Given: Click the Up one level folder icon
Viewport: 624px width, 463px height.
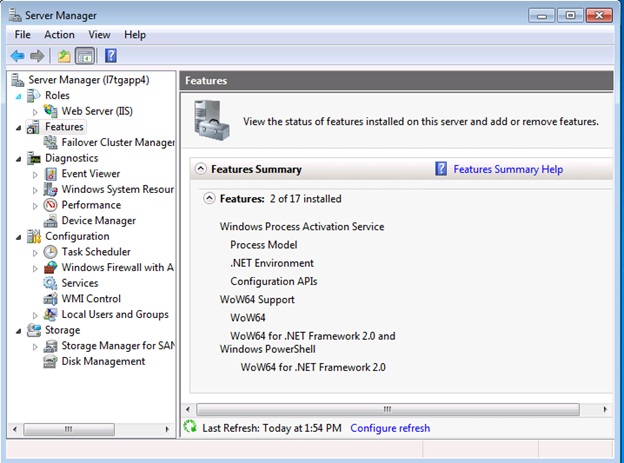Looking at the screenshot, I should 64,56.
